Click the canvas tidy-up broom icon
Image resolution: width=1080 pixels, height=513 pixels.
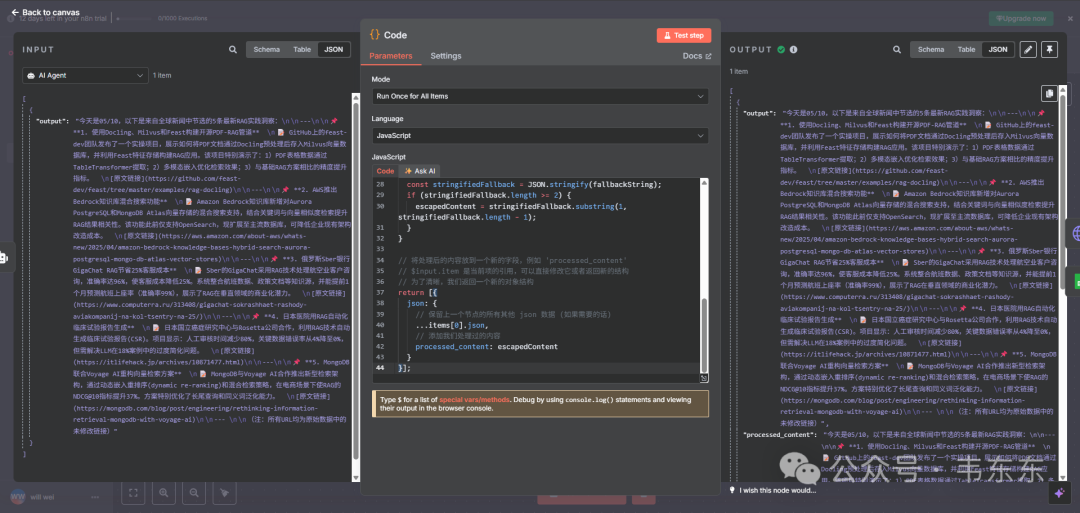point(225,492)
